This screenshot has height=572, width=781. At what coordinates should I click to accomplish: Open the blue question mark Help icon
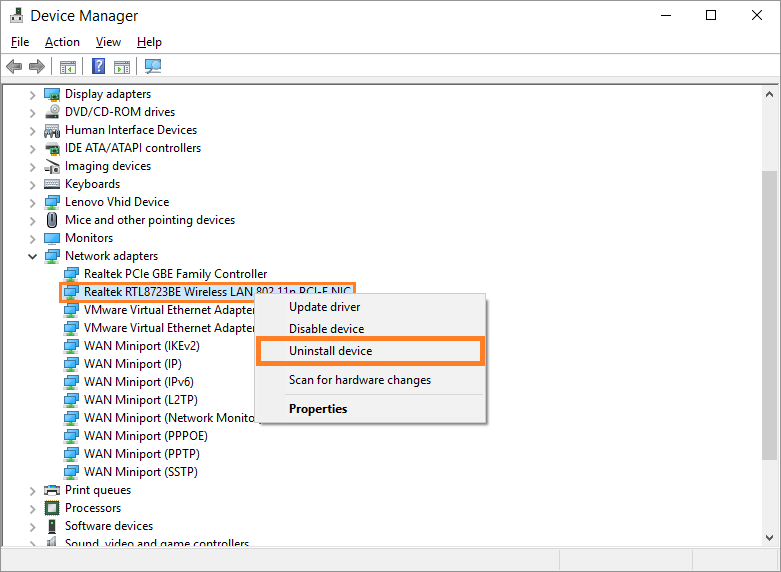(x=99, y=66)
